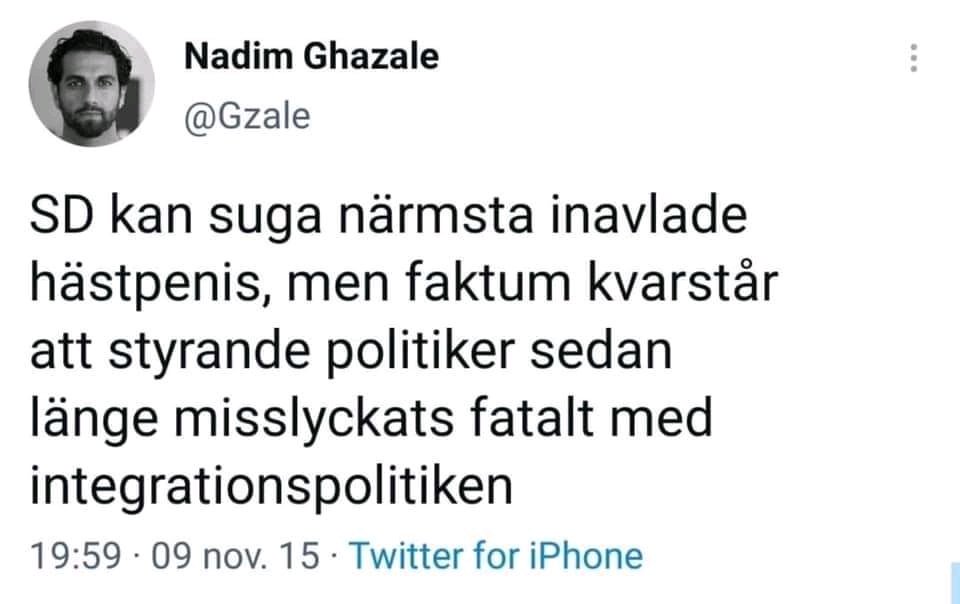Open the three-dot more options menu

913,58
